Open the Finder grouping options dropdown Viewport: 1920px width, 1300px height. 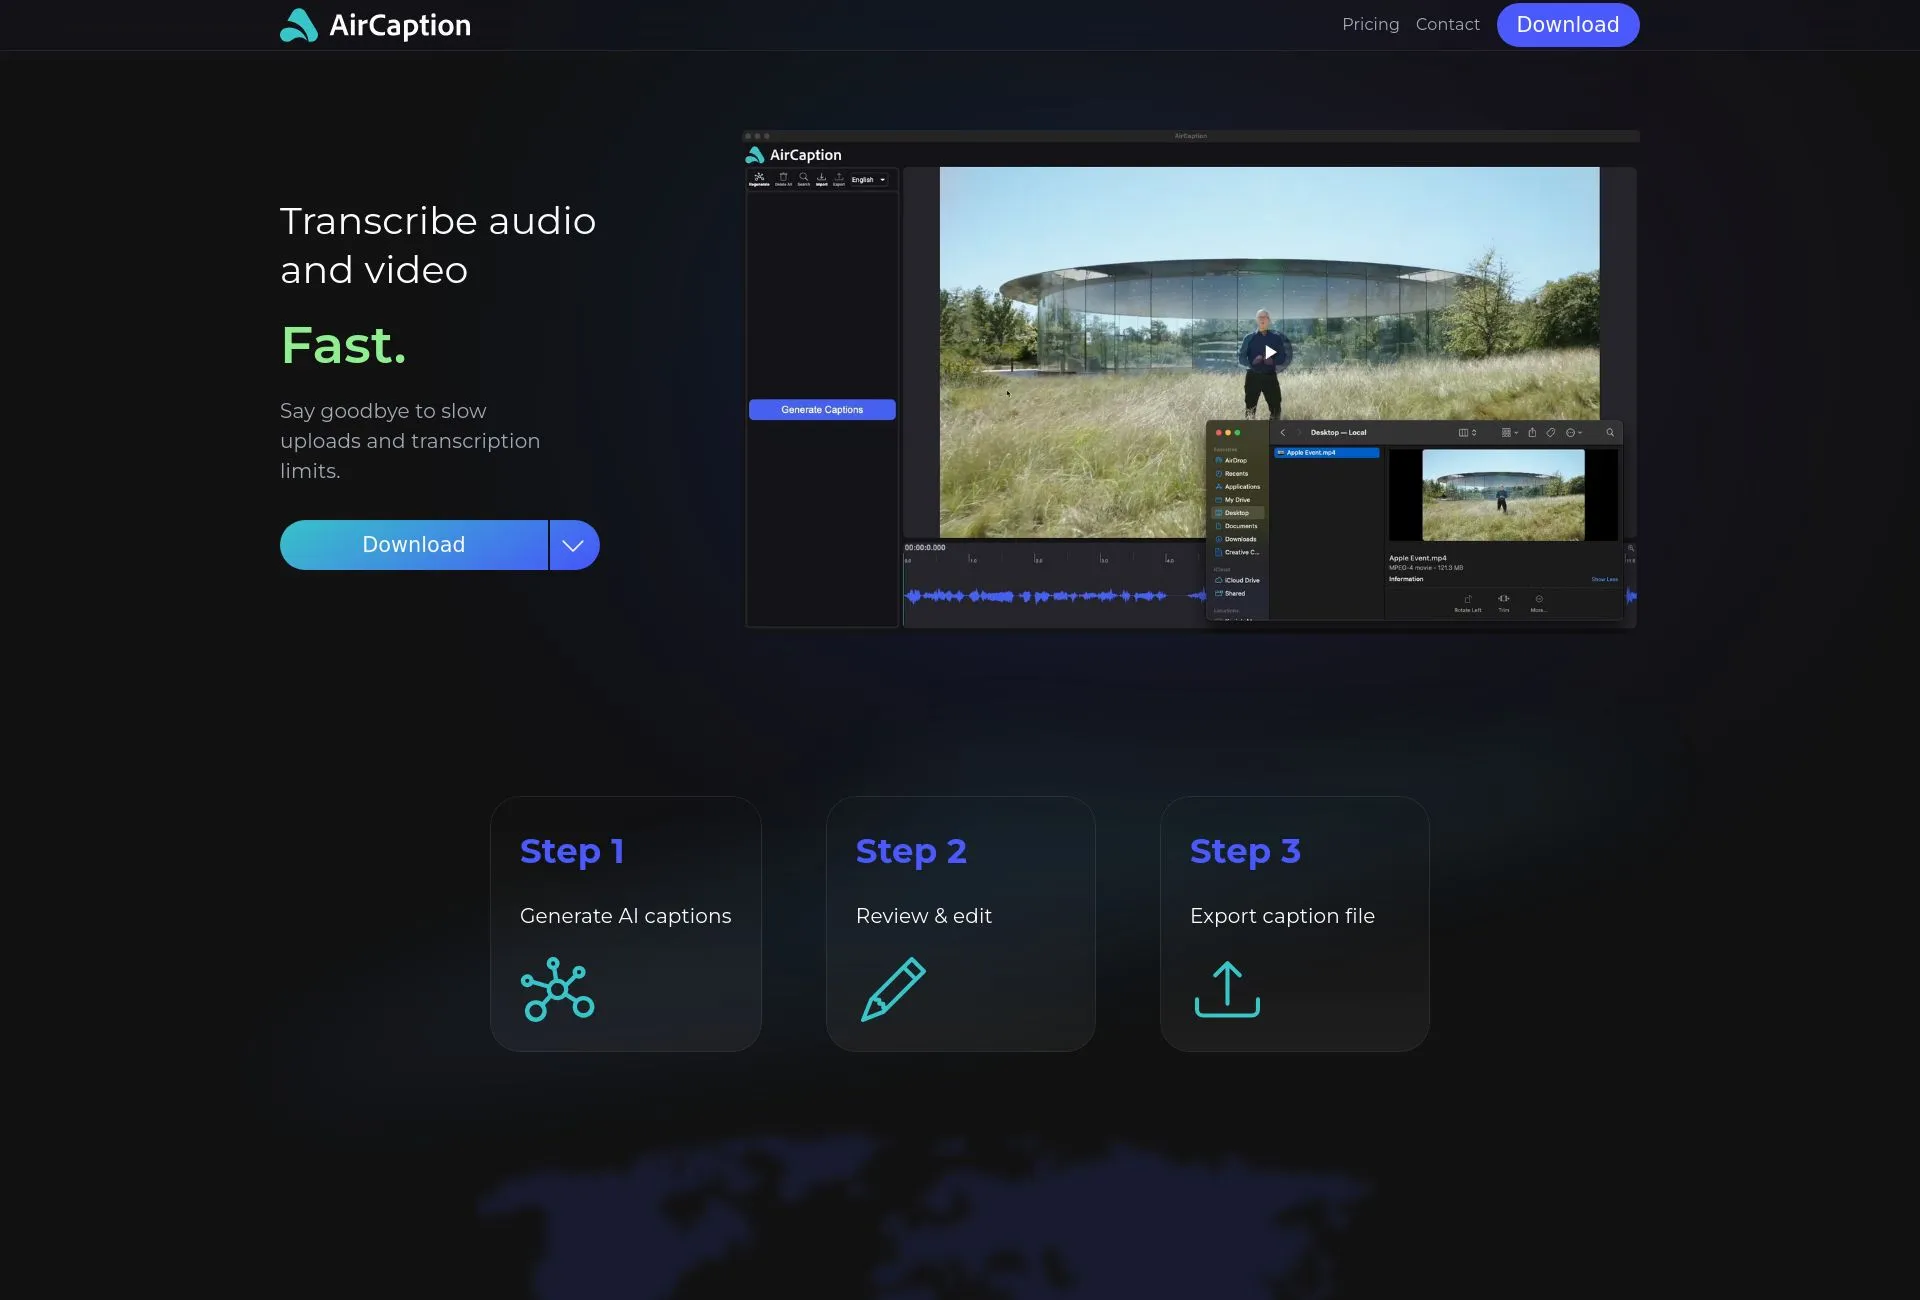[1510, 433]
